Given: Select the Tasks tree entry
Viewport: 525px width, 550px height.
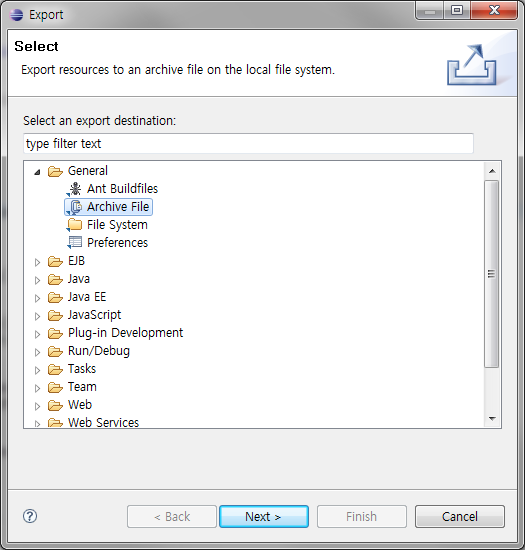Looking at the screenshot, I should click(82, 369).
